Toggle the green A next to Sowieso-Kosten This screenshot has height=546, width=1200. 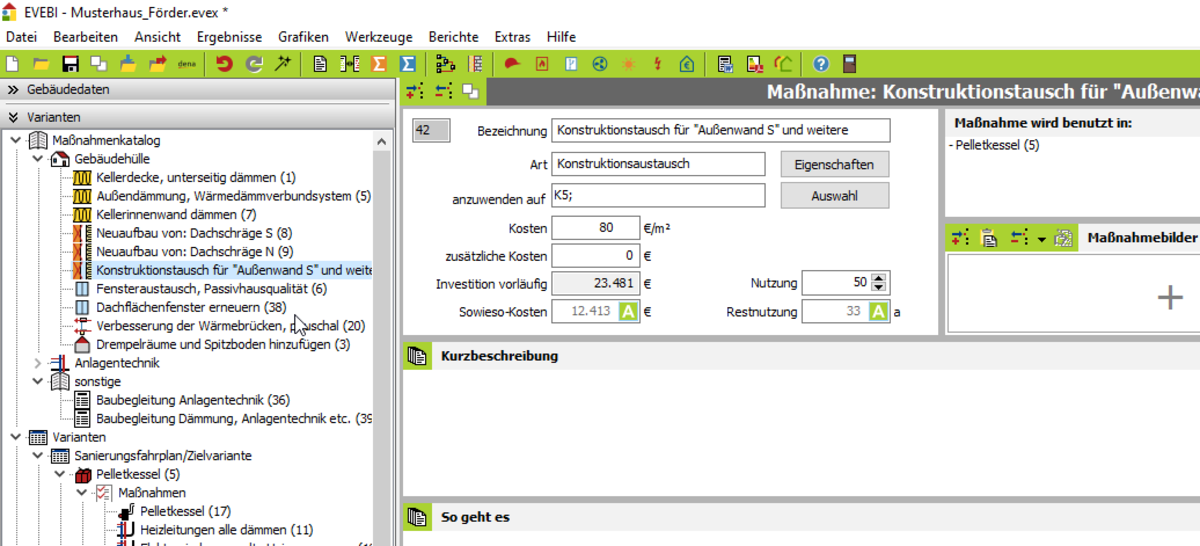point(628,312)
